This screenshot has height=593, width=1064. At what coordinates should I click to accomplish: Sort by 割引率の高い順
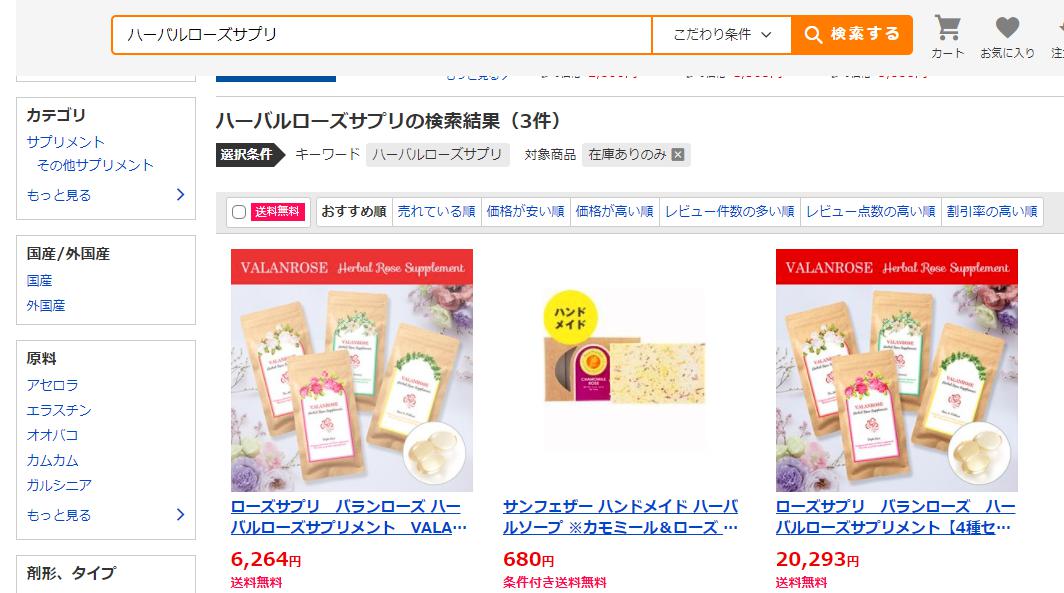992,212
